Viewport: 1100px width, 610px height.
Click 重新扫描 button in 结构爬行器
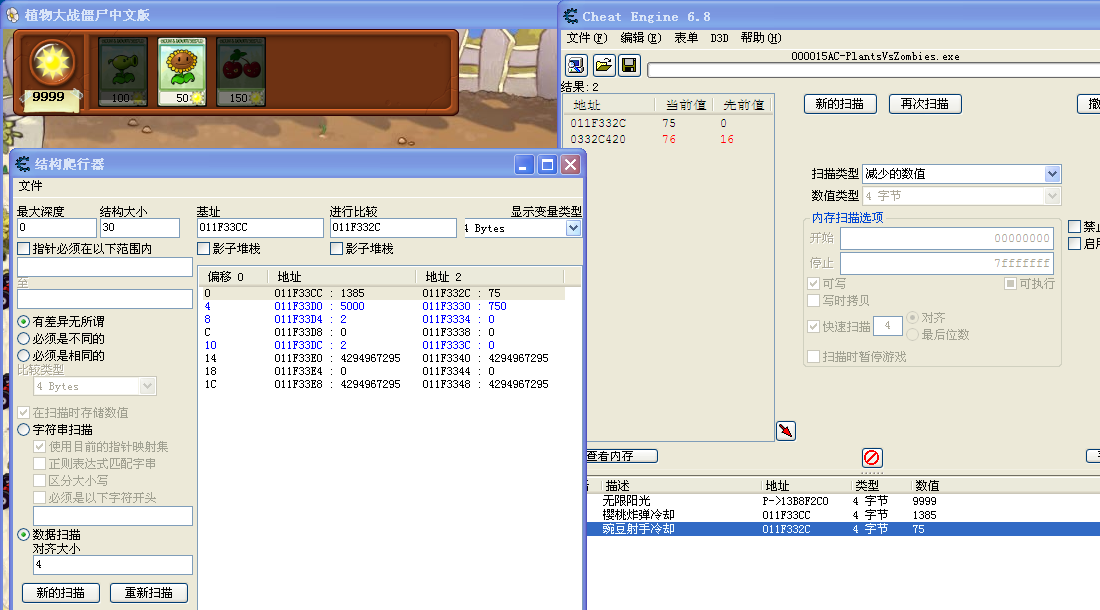(x=149, y=593)
